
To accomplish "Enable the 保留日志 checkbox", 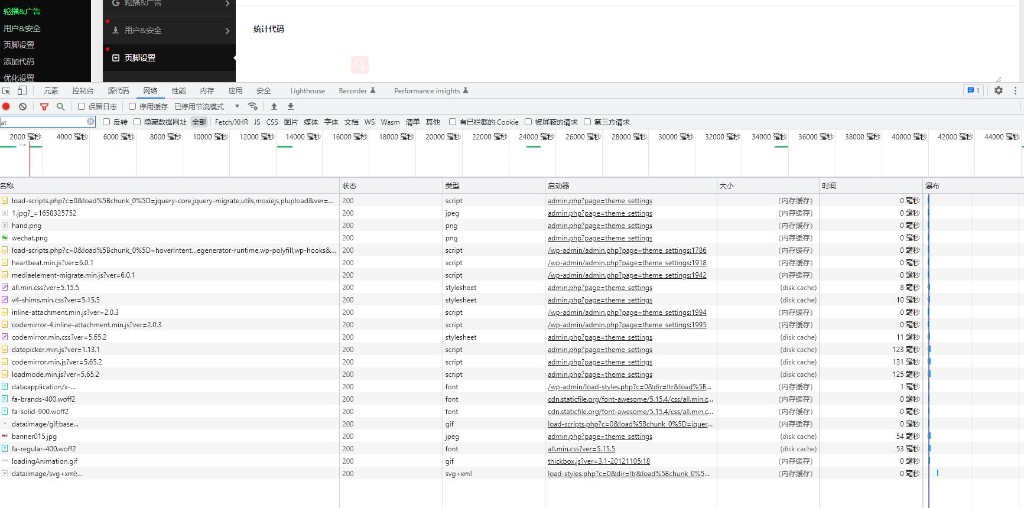I will (81, 106).
